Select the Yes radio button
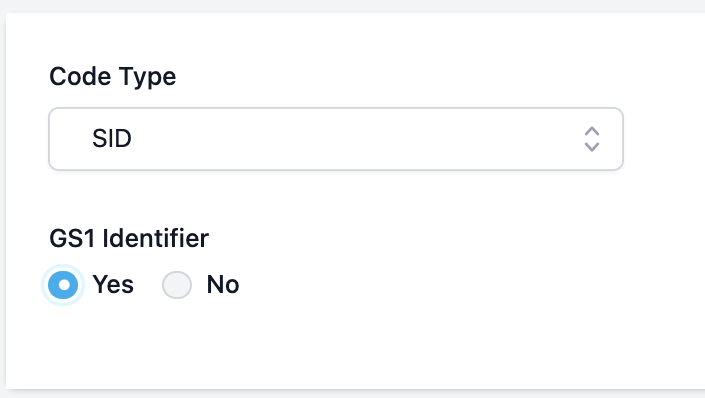Viewport: 705px width, 398px height. [63, 285]
